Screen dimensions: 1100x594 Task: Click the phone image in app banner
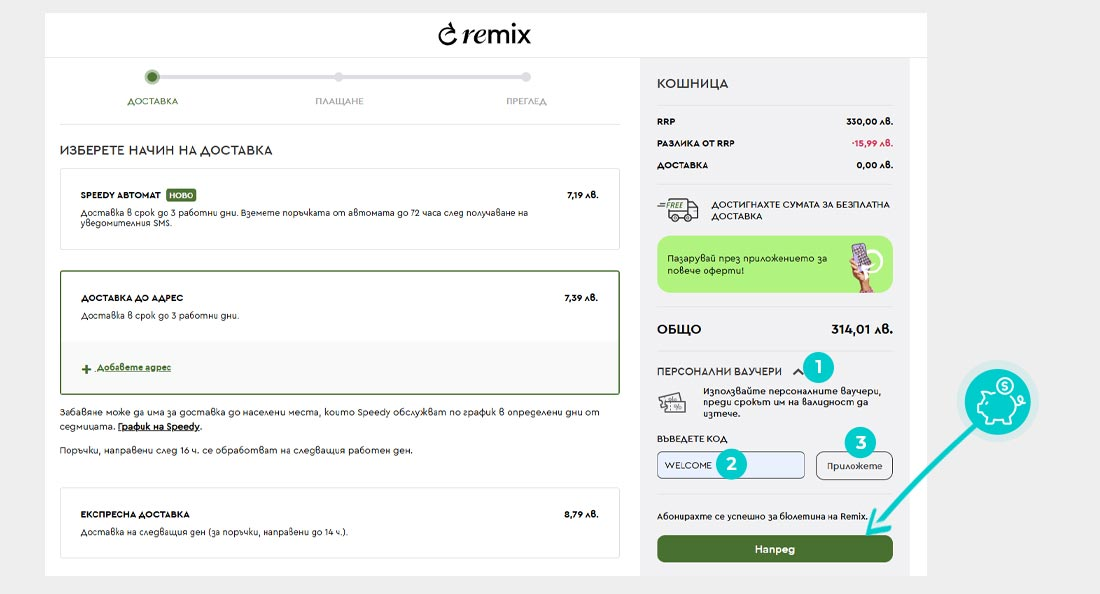tap(864, 266)
